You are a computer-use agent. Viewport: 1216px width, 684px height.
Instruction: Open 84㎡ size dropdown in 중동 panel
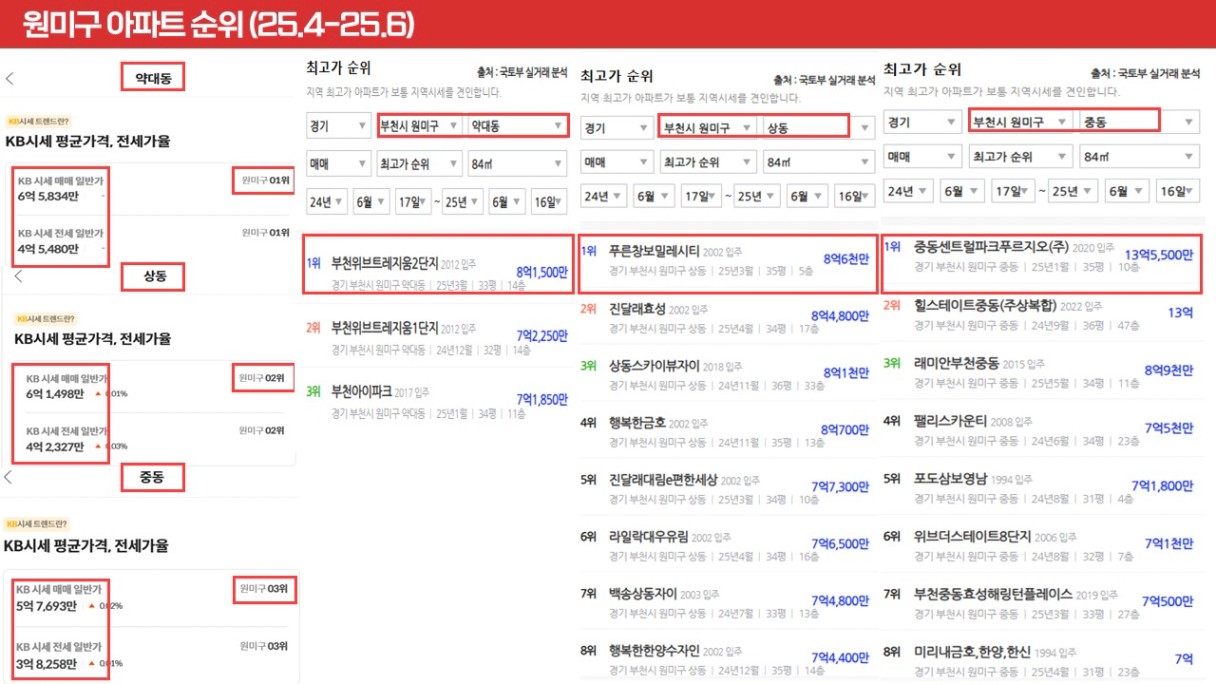[1138, 156]
